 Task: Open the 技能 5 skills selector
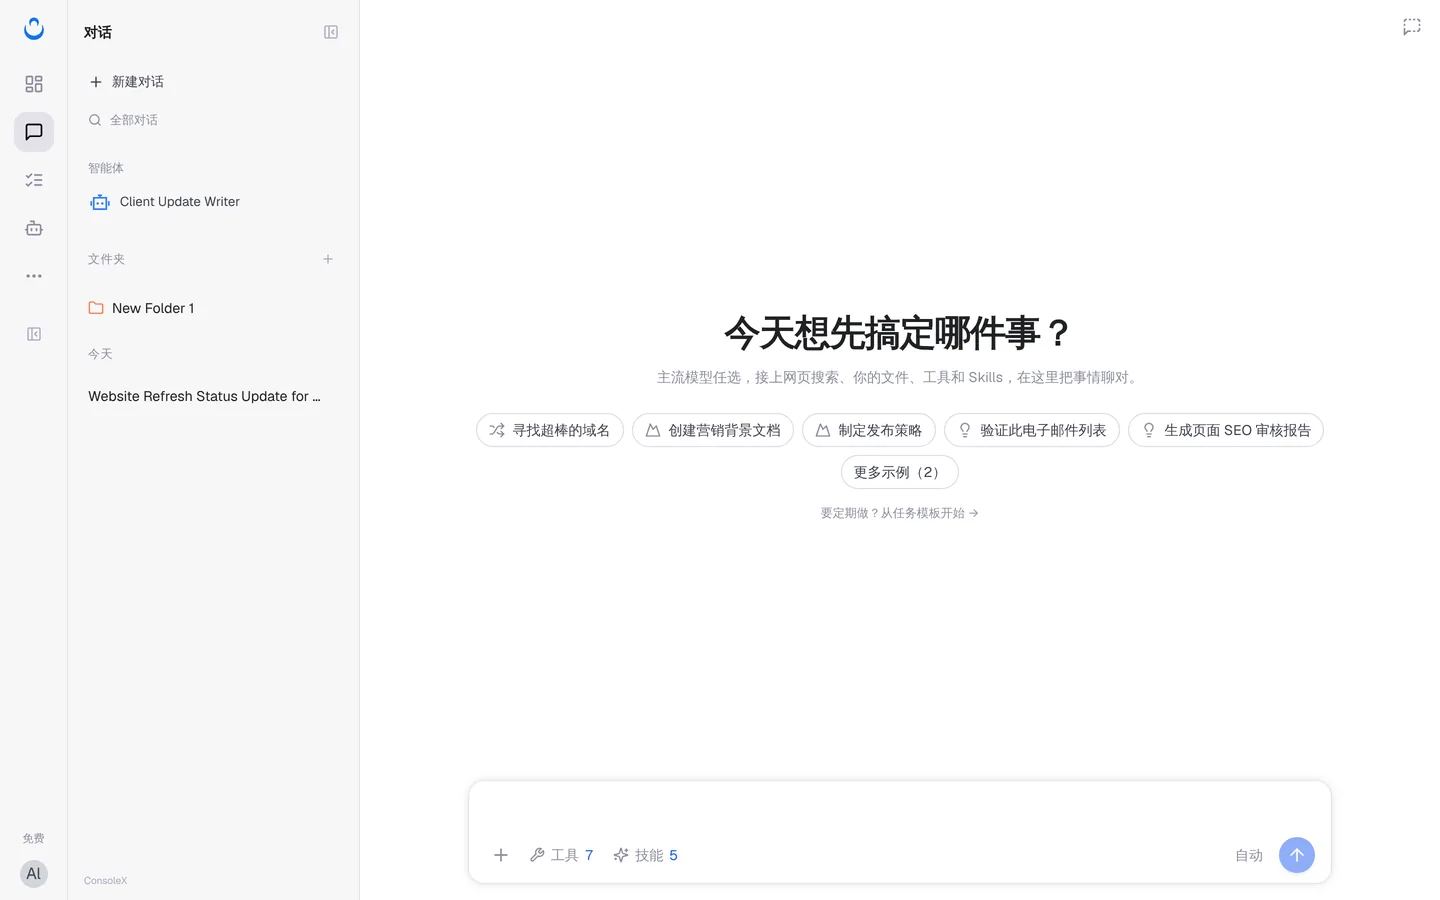coord(645,855)
